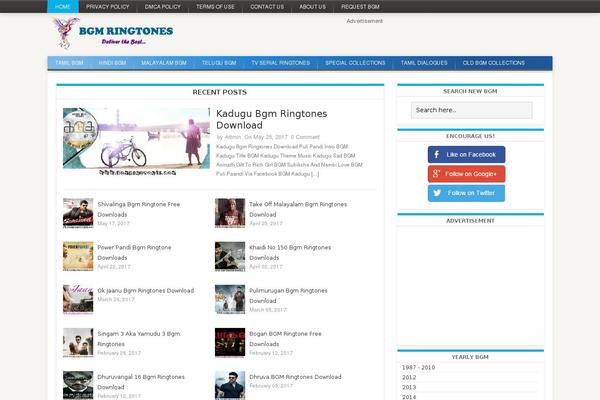Click the Like on Facebook button

click(466, 155)
